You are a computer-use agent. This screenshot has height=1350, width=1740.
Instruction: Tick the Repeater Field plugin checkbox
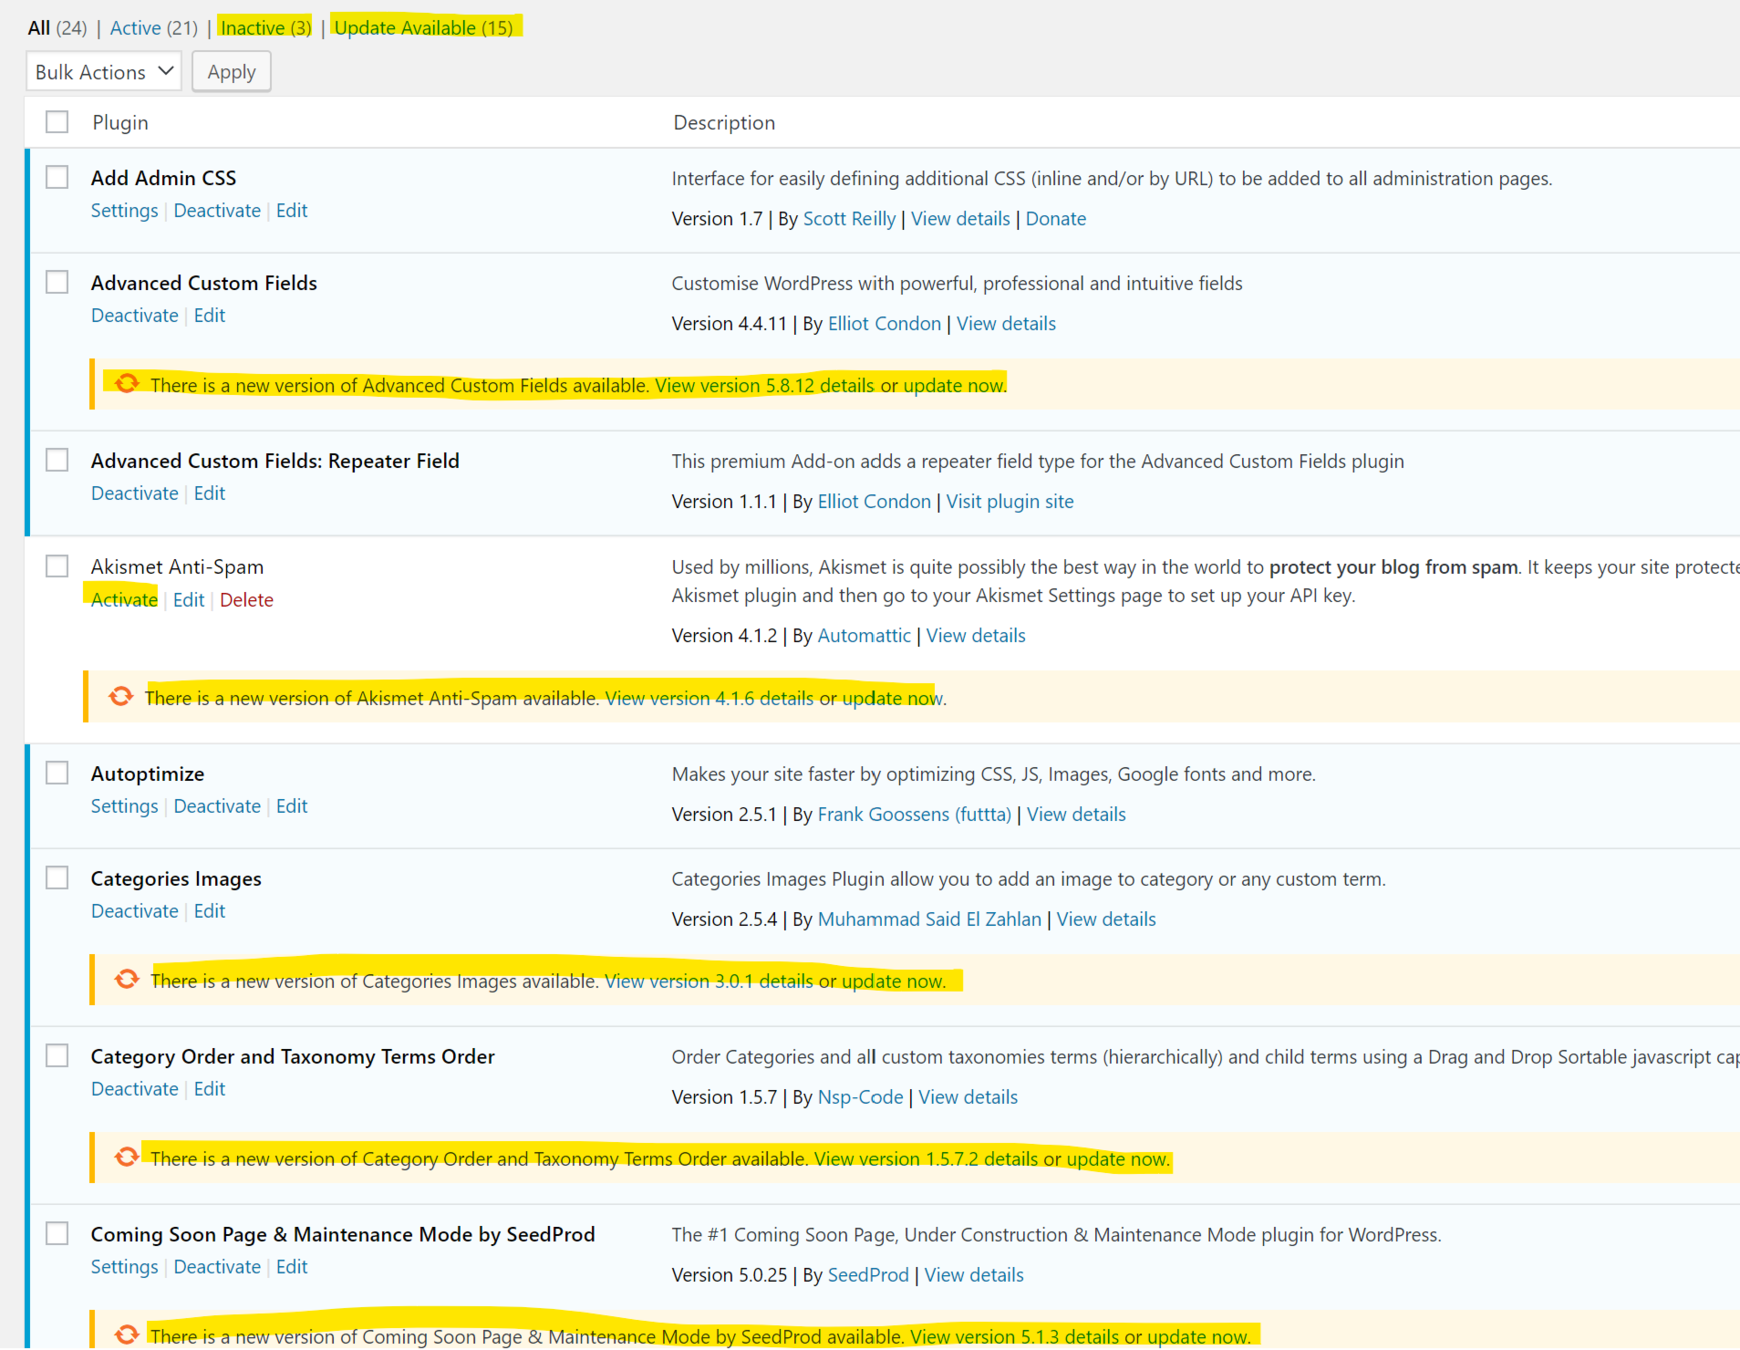point(57,460)
